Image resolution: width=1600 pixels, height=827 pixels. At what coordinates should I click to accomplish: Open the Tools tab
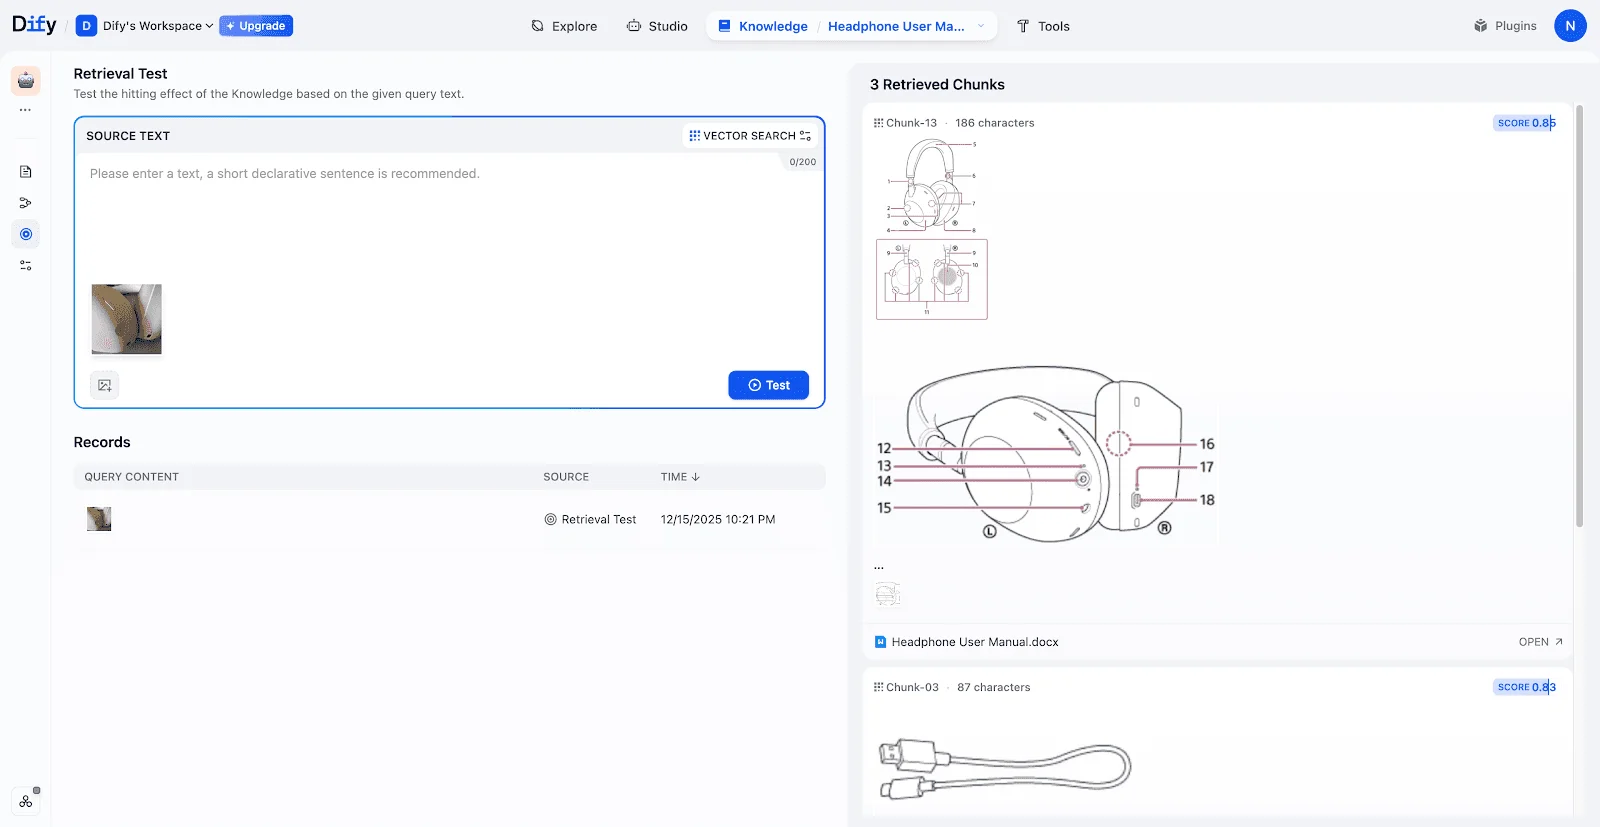pos(1043,26)
